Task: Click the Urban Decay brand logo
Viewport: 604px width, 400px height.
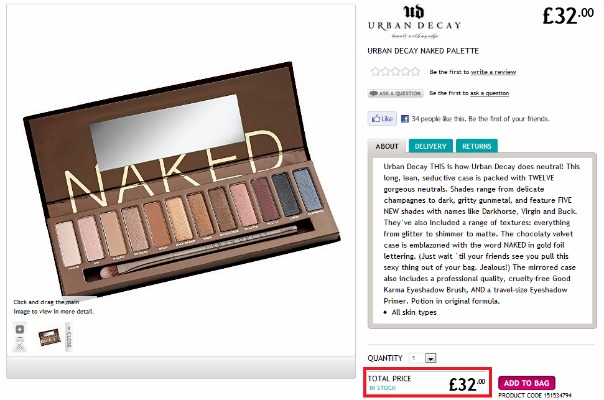Action: click(x=414, y=22)
